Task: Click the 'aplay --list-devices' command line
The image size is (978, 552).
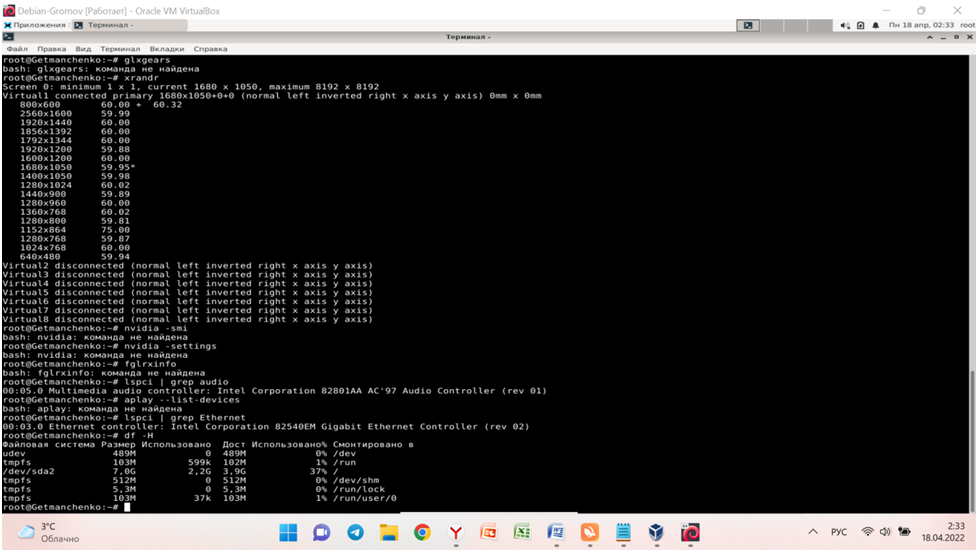Action: coord(121,400)
